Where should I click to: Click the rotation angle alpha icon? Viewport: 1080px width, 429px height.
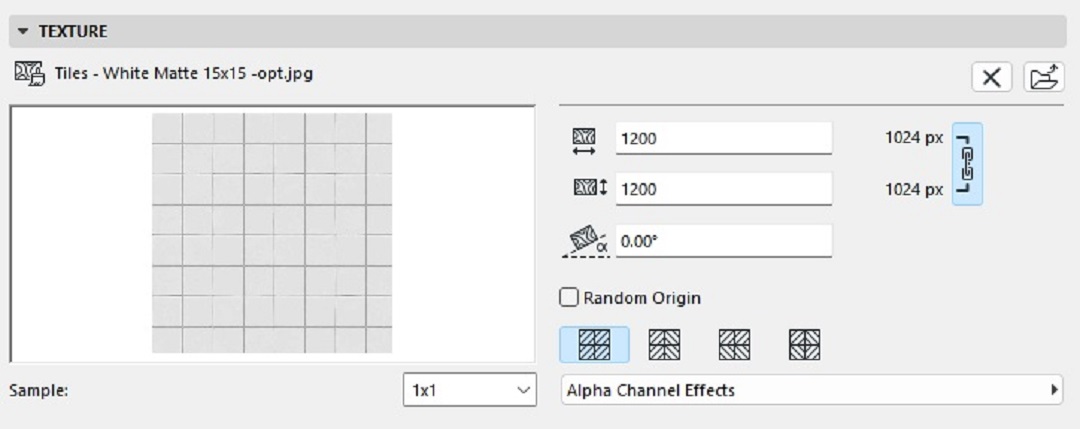(586, 241)
